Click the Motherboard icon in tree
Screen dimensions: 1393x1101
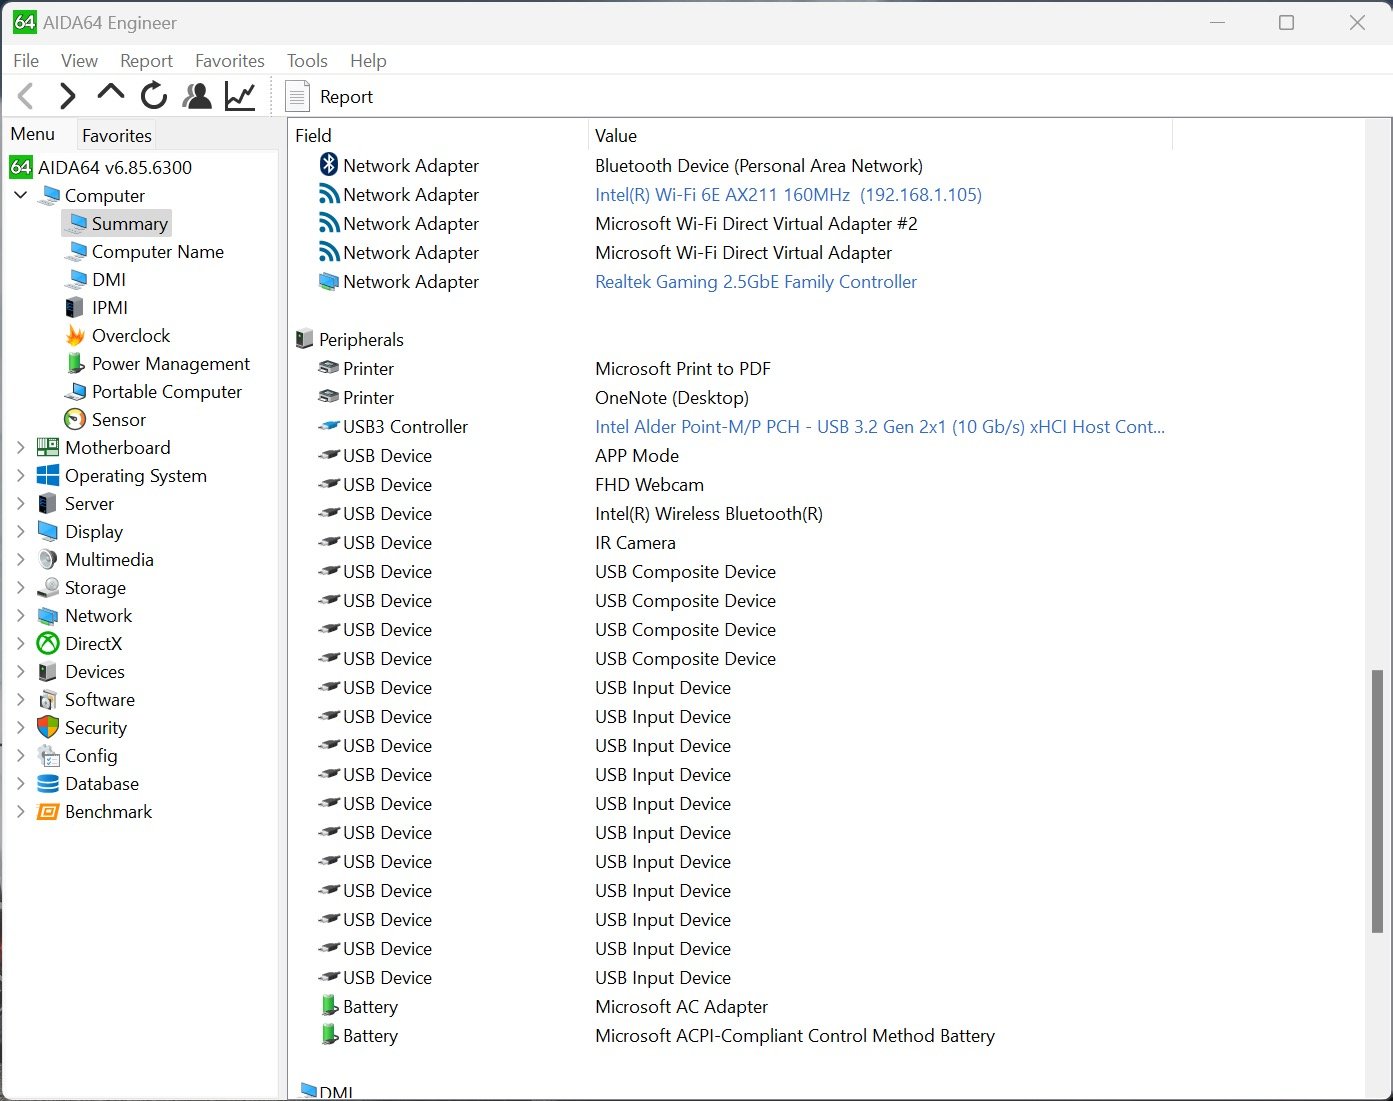click(48, 448)
